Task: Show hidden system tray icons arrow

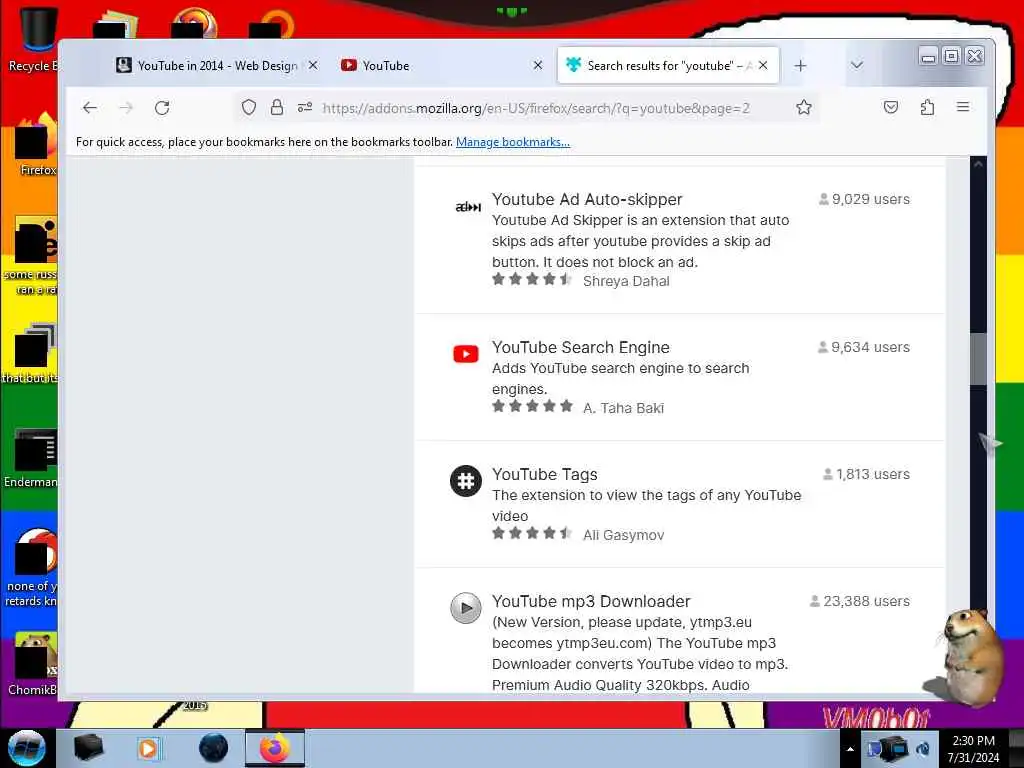Action: pyautogui.click(x=850, y=749)
